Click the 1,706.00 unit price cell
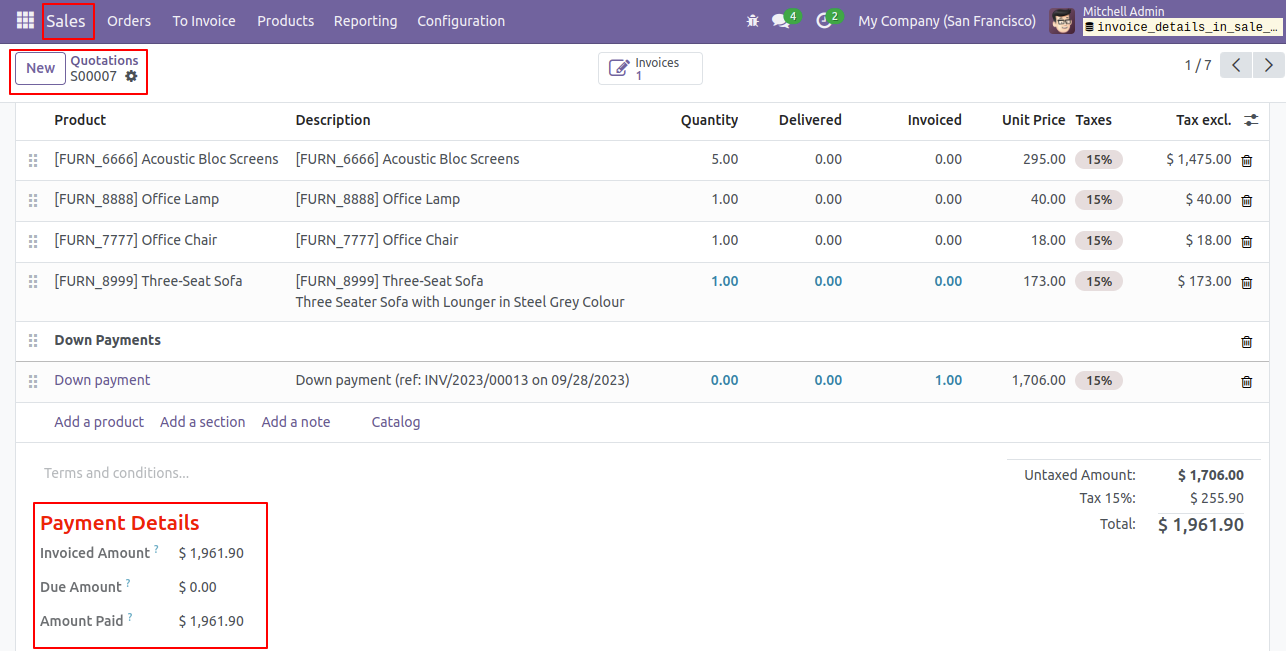 click(1039, 380)
